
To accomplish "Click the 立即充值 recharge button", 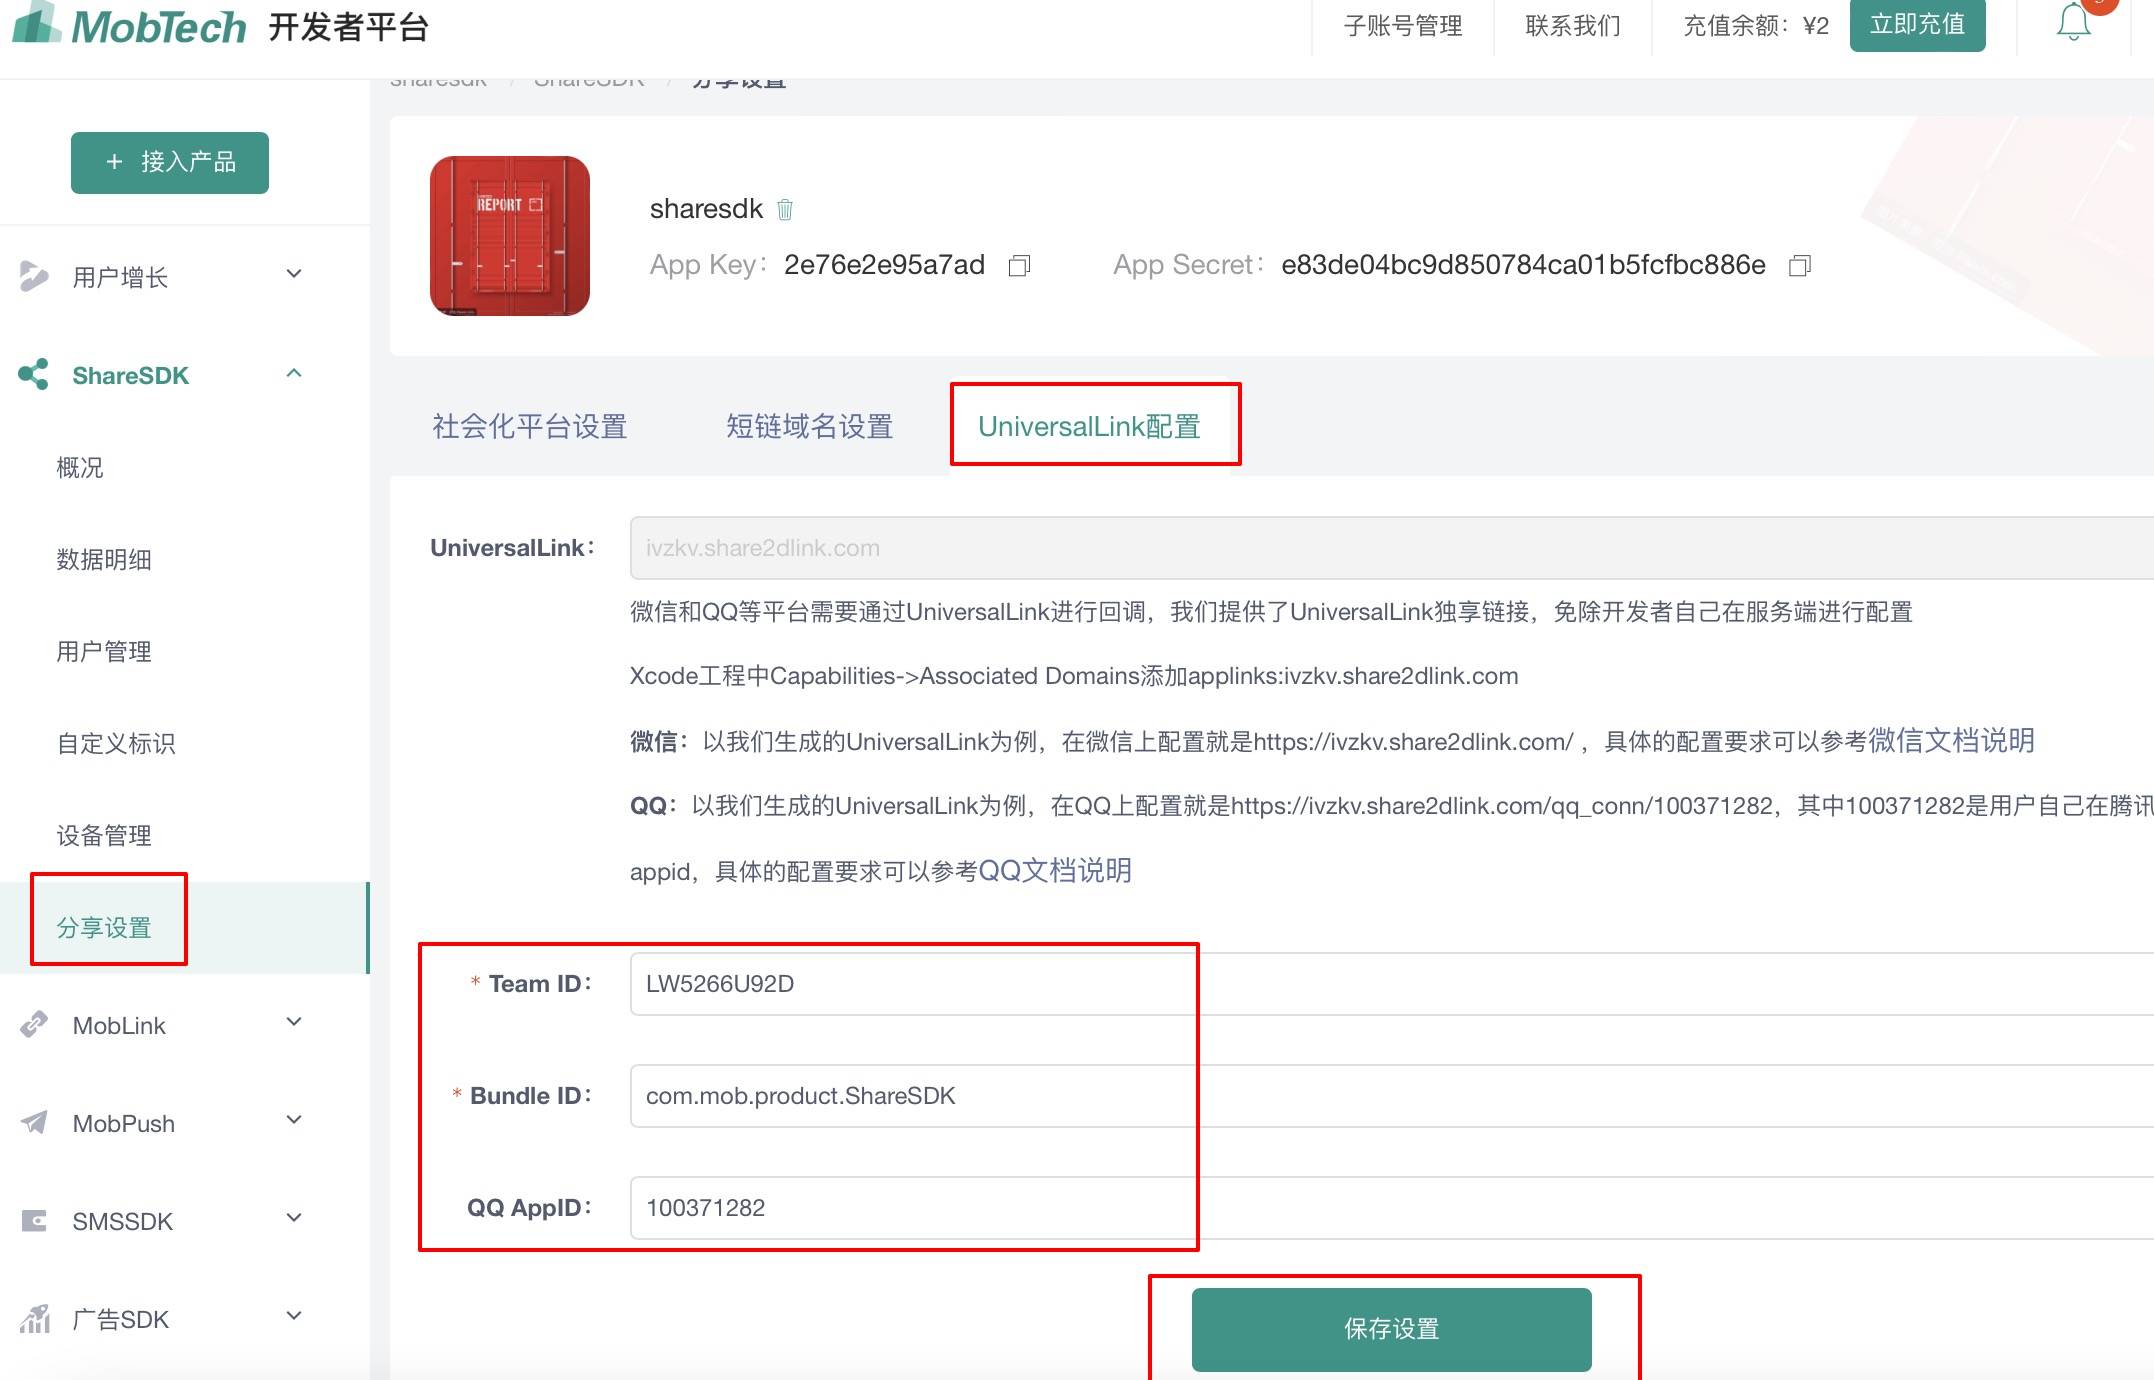I will (x=1917, y=25).
